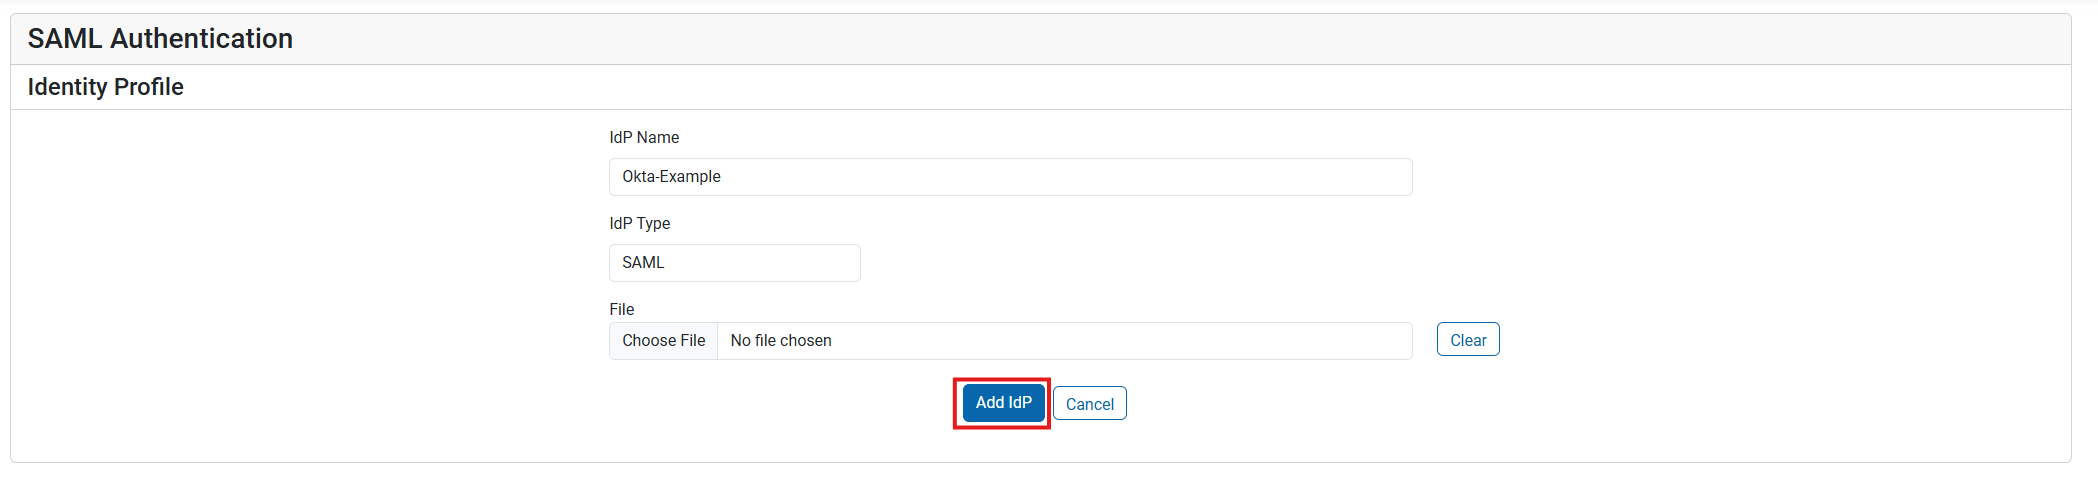This screenshot has width=2098, height=482.
Task: Click the word 'chosen' in file status
Action: pos(806,341)
